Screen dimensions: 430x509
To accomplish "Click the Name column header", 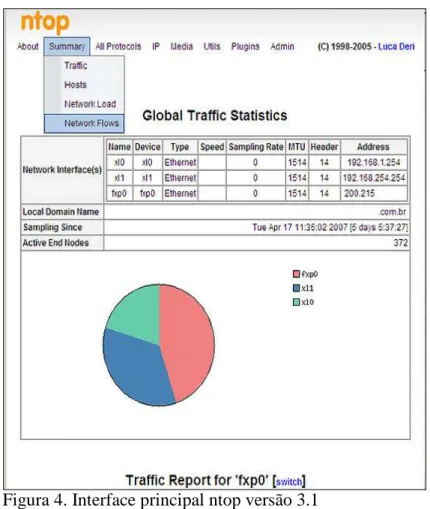I will [x=119, y=147].
